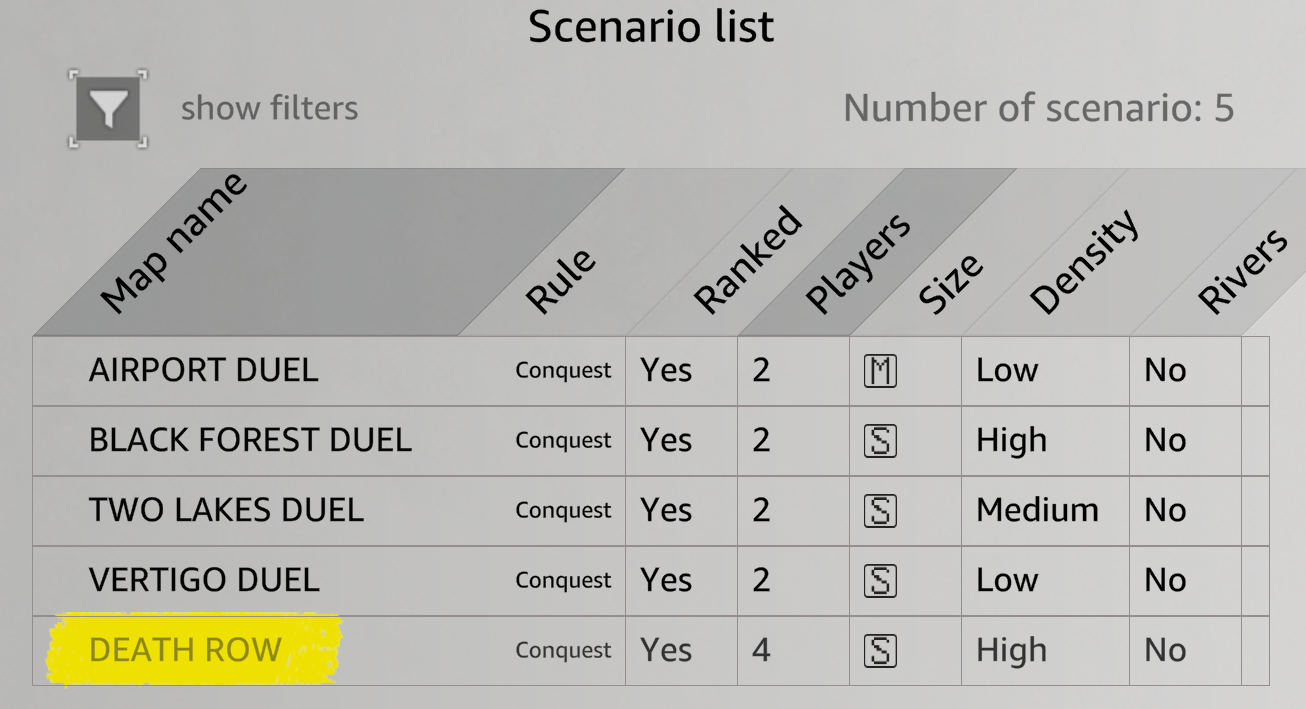Viewport: 1306px width, 709px height.
Task: Click the S size icon for Death Row
Action: pos(880,651)
